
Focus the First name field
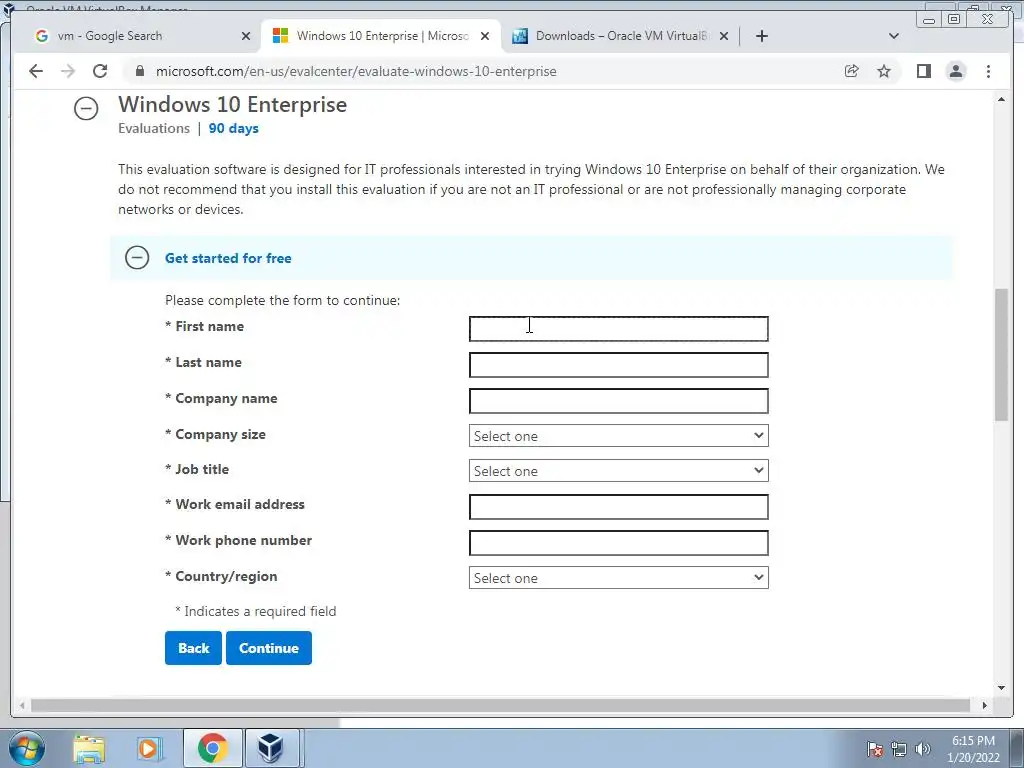coord(618,328)
